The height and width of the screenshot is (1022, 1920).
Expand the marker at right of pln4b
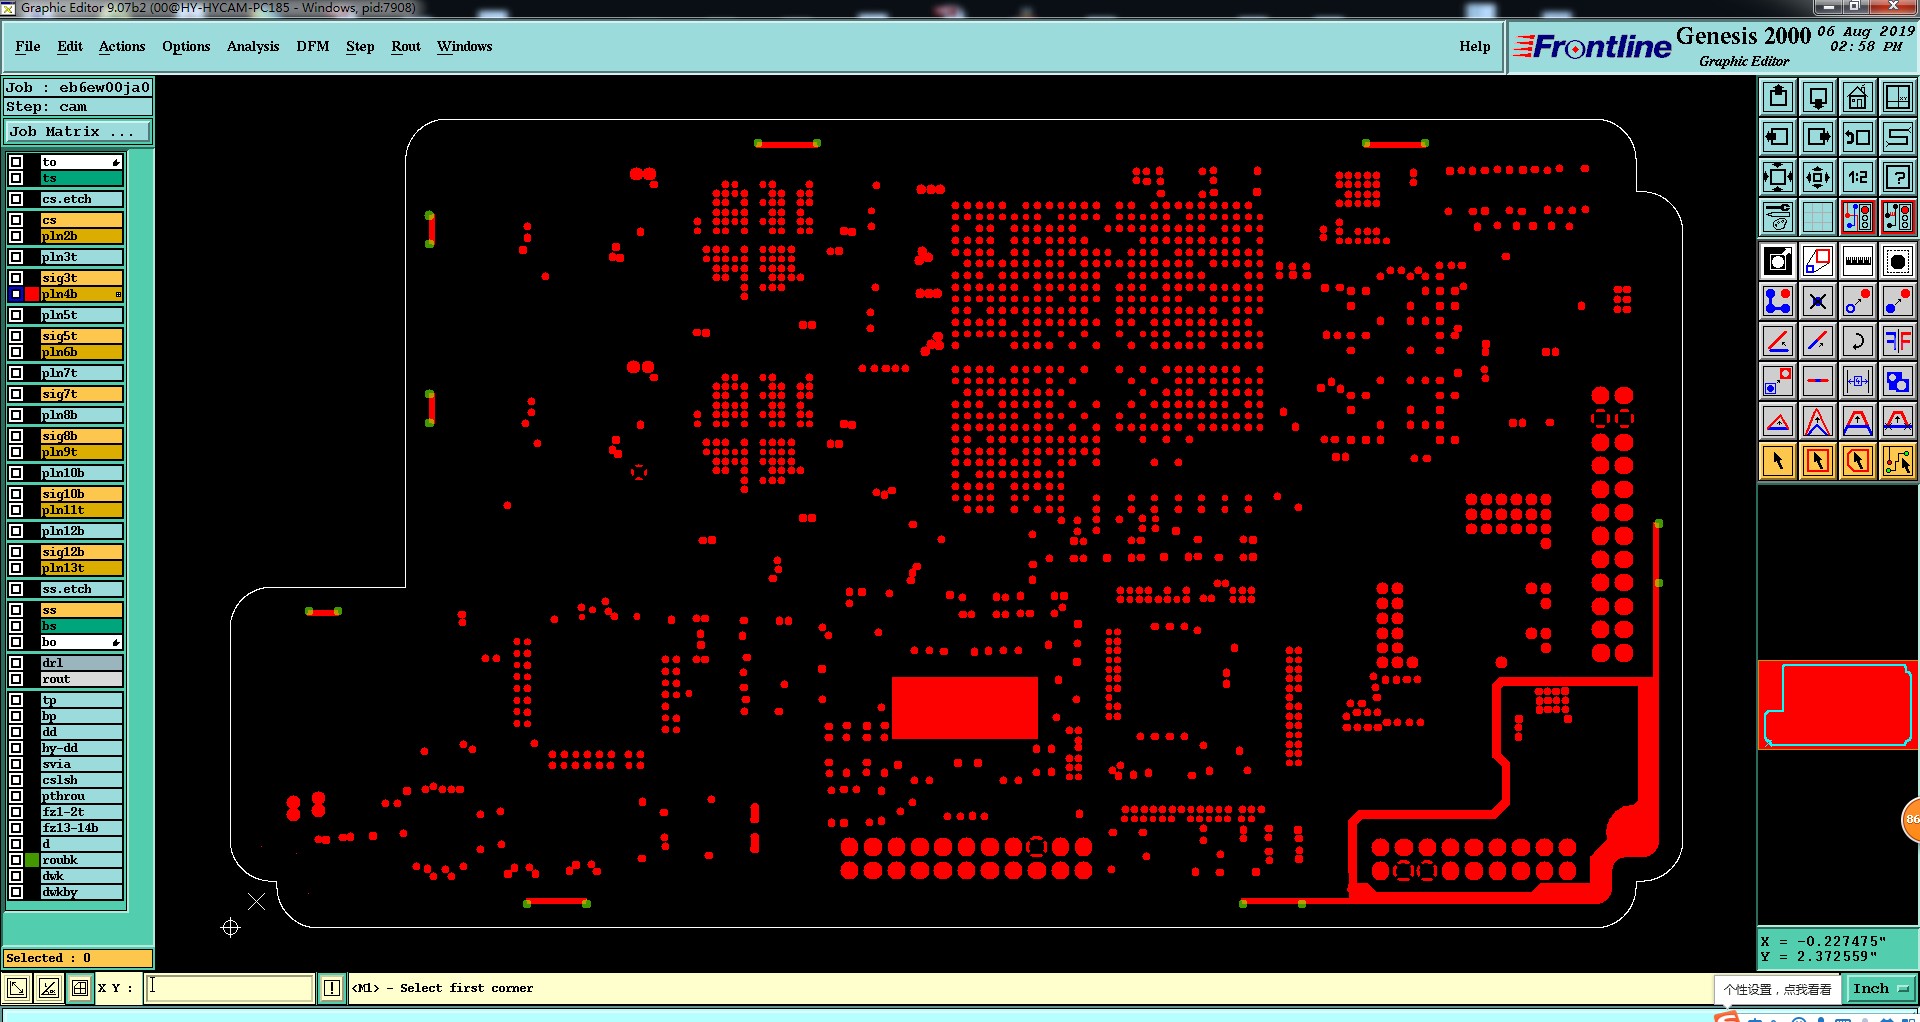click(x=118, y=294)
